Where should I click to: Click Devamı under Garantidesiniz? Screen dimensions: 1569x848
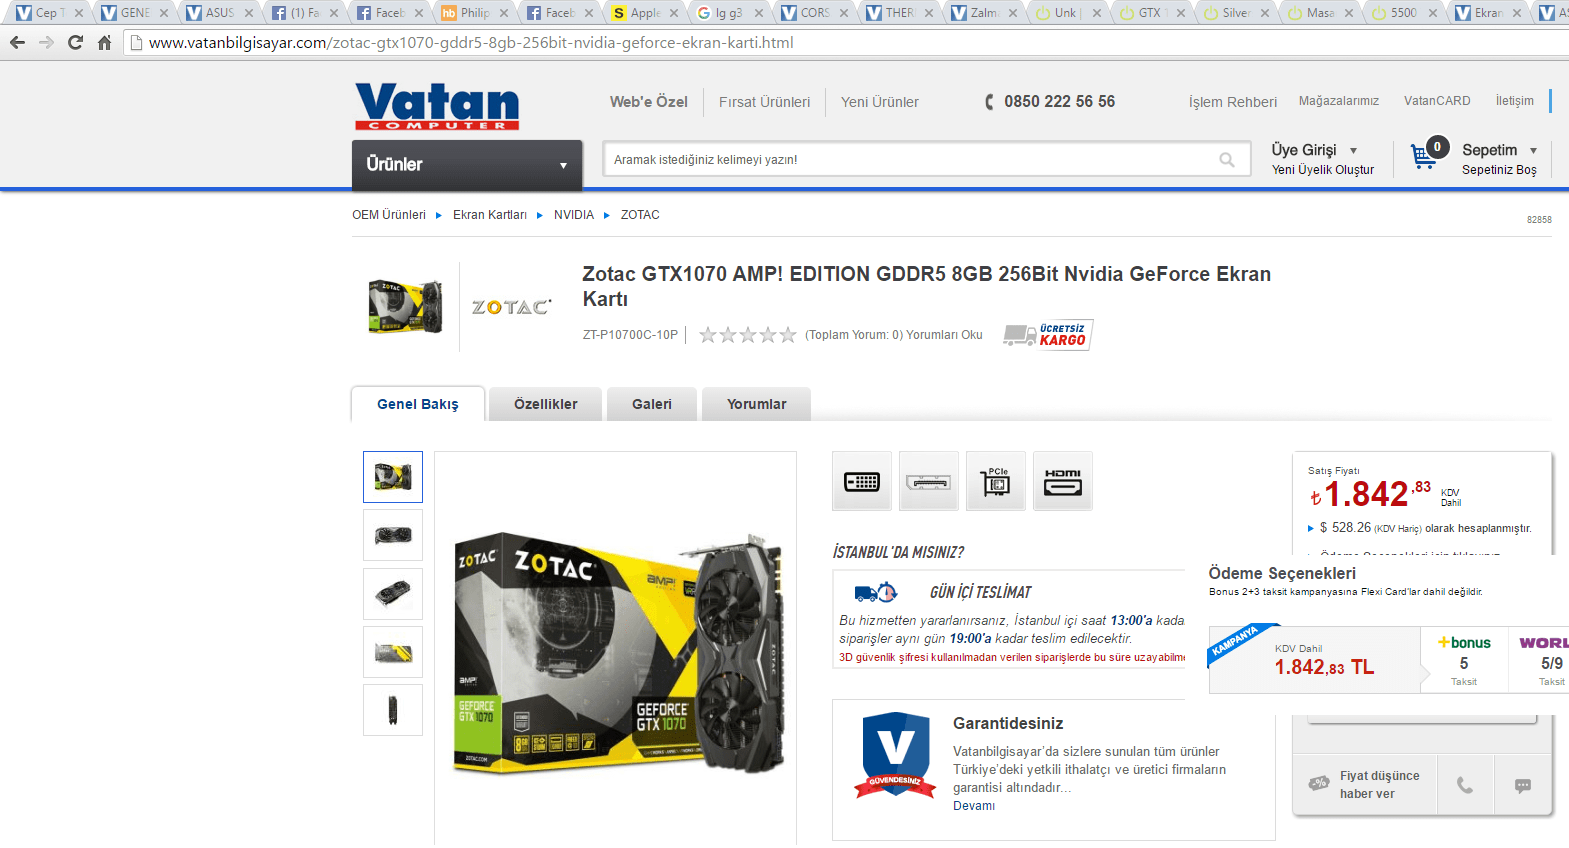pyautogui.click(x=974, y=806)
